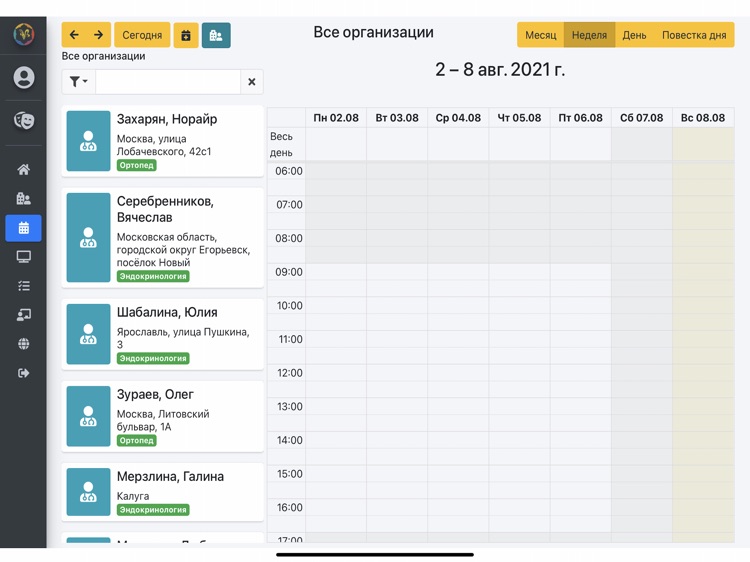This screenshot has height=562, width=750.
Task: Click address Ярославль, улица Пушкина, 3
Action: 183,338
